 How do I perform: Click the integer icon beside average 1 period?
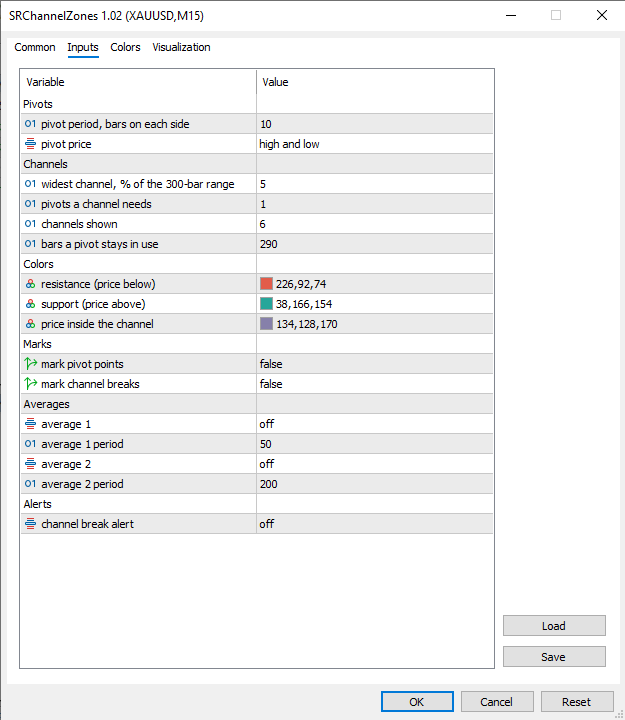[x=30, y=444]
